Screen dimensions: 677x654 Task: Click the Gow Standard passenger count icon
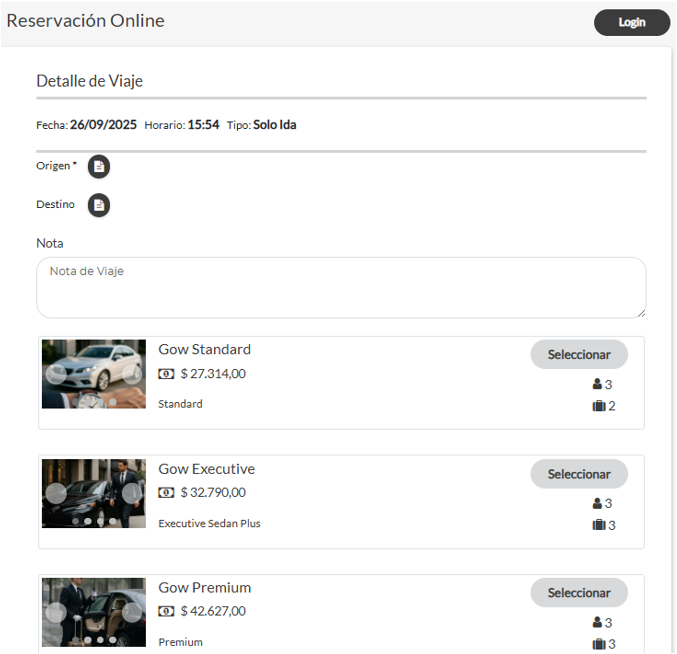click(598, 384)
